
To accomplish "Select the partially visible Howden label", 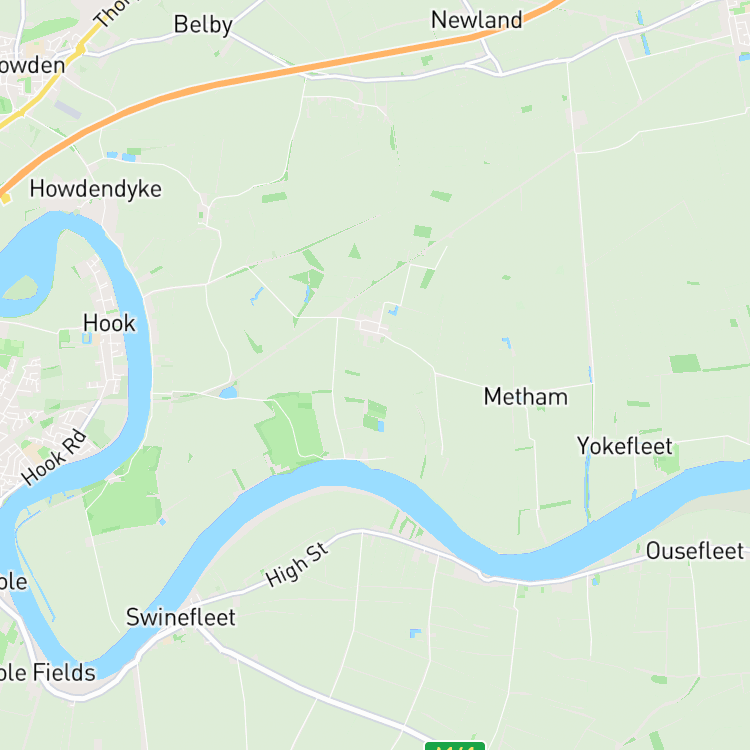I will point(32,66).
